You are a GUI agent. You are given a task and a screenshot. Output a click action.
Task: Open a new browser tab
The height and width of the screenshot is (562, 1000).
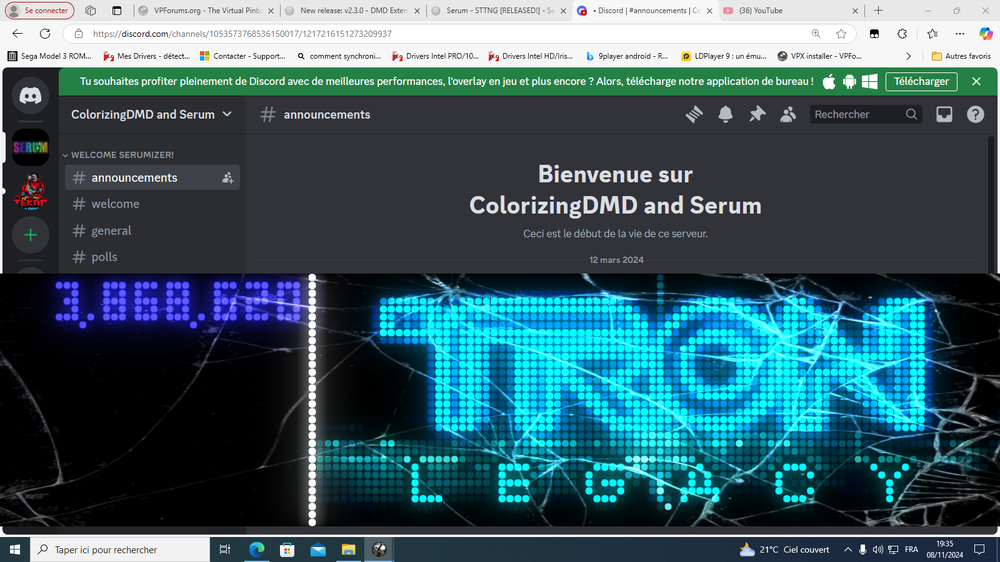tap(878, 10)
